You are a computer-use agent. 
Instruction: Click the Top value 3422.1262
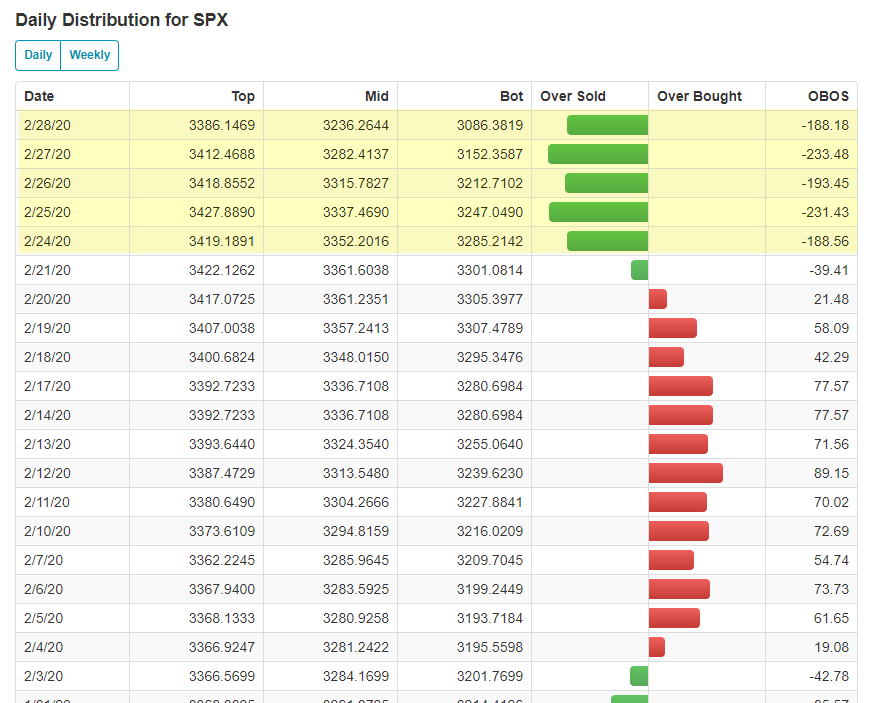click(x=221, y=270)
